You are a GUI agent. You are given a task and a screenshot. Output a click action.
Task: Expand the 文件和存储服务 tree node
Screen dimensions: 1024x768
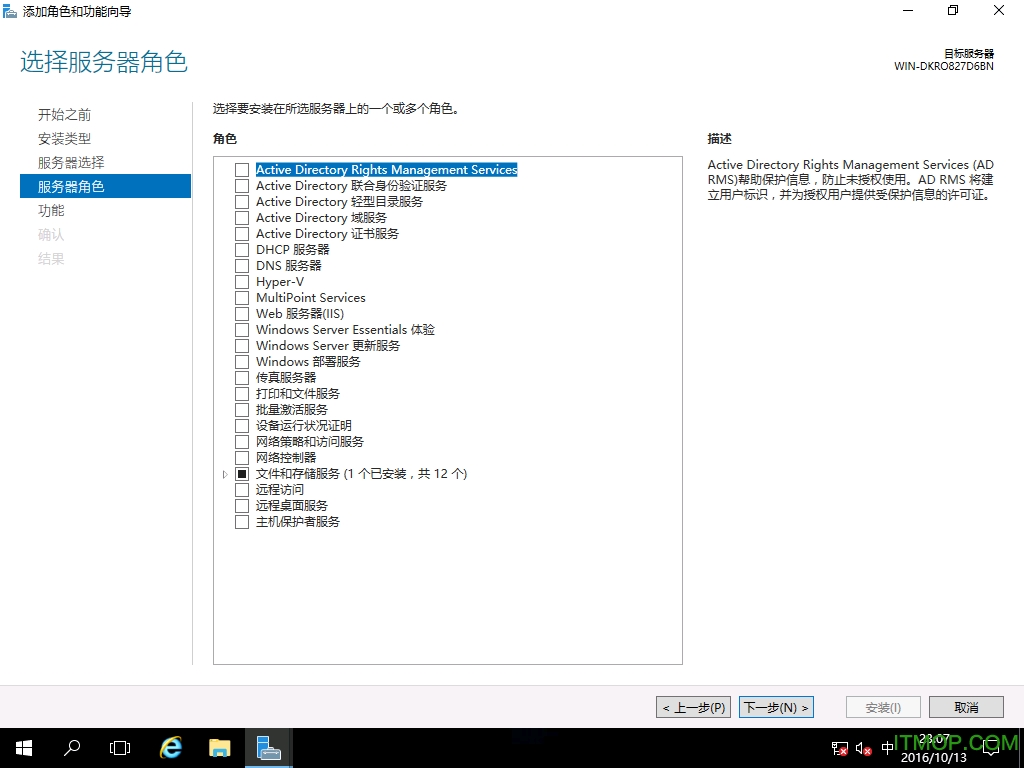coord(224,473)
